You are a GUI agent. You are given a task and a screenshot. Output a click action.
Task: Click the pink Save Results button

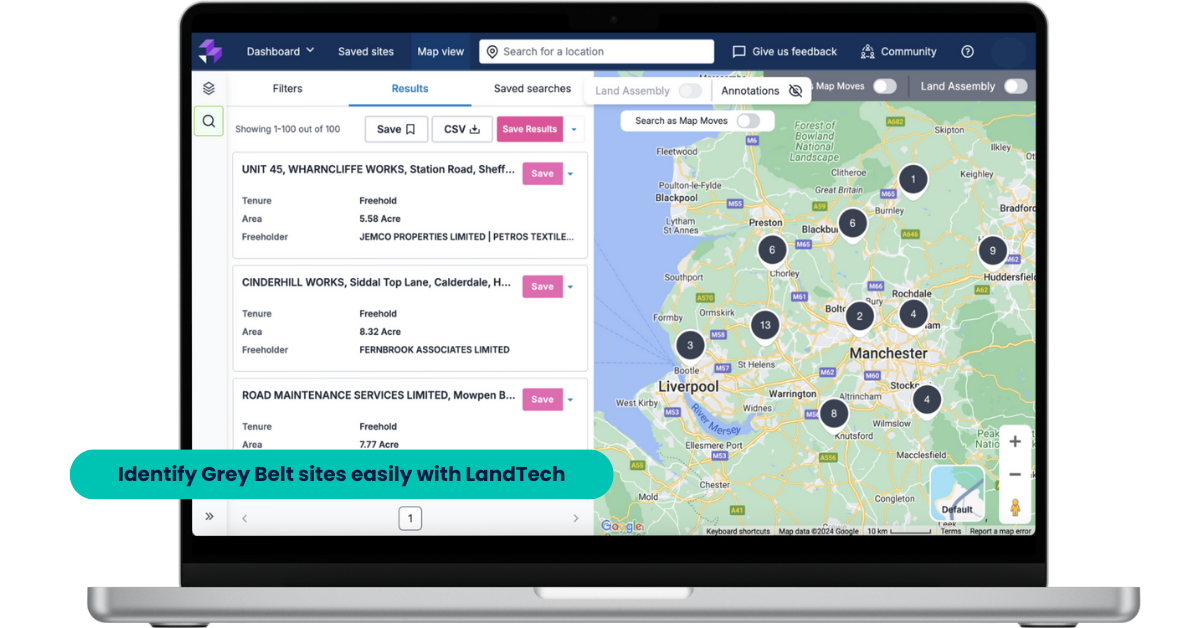coord(530,128)
